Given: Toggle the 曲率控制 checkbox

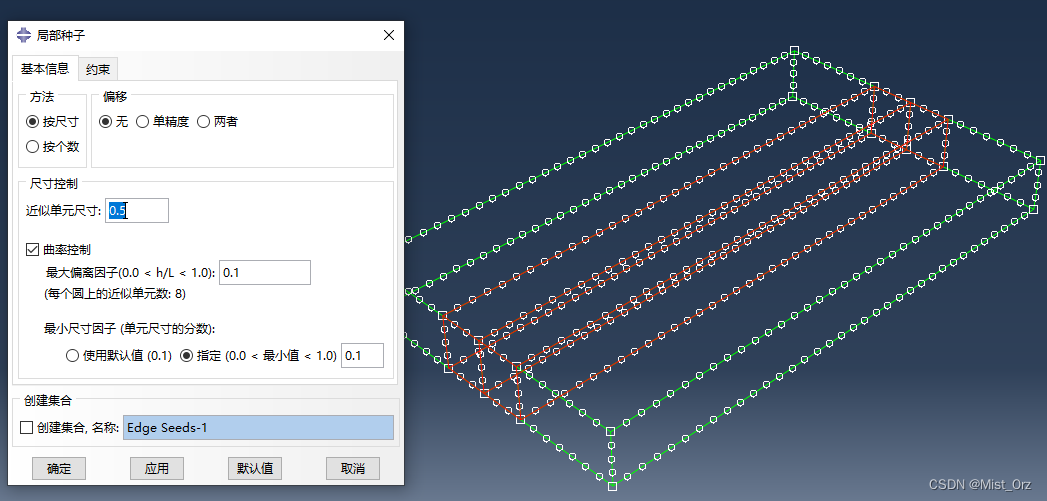Looking at the screenshot, I should point(32,249).
